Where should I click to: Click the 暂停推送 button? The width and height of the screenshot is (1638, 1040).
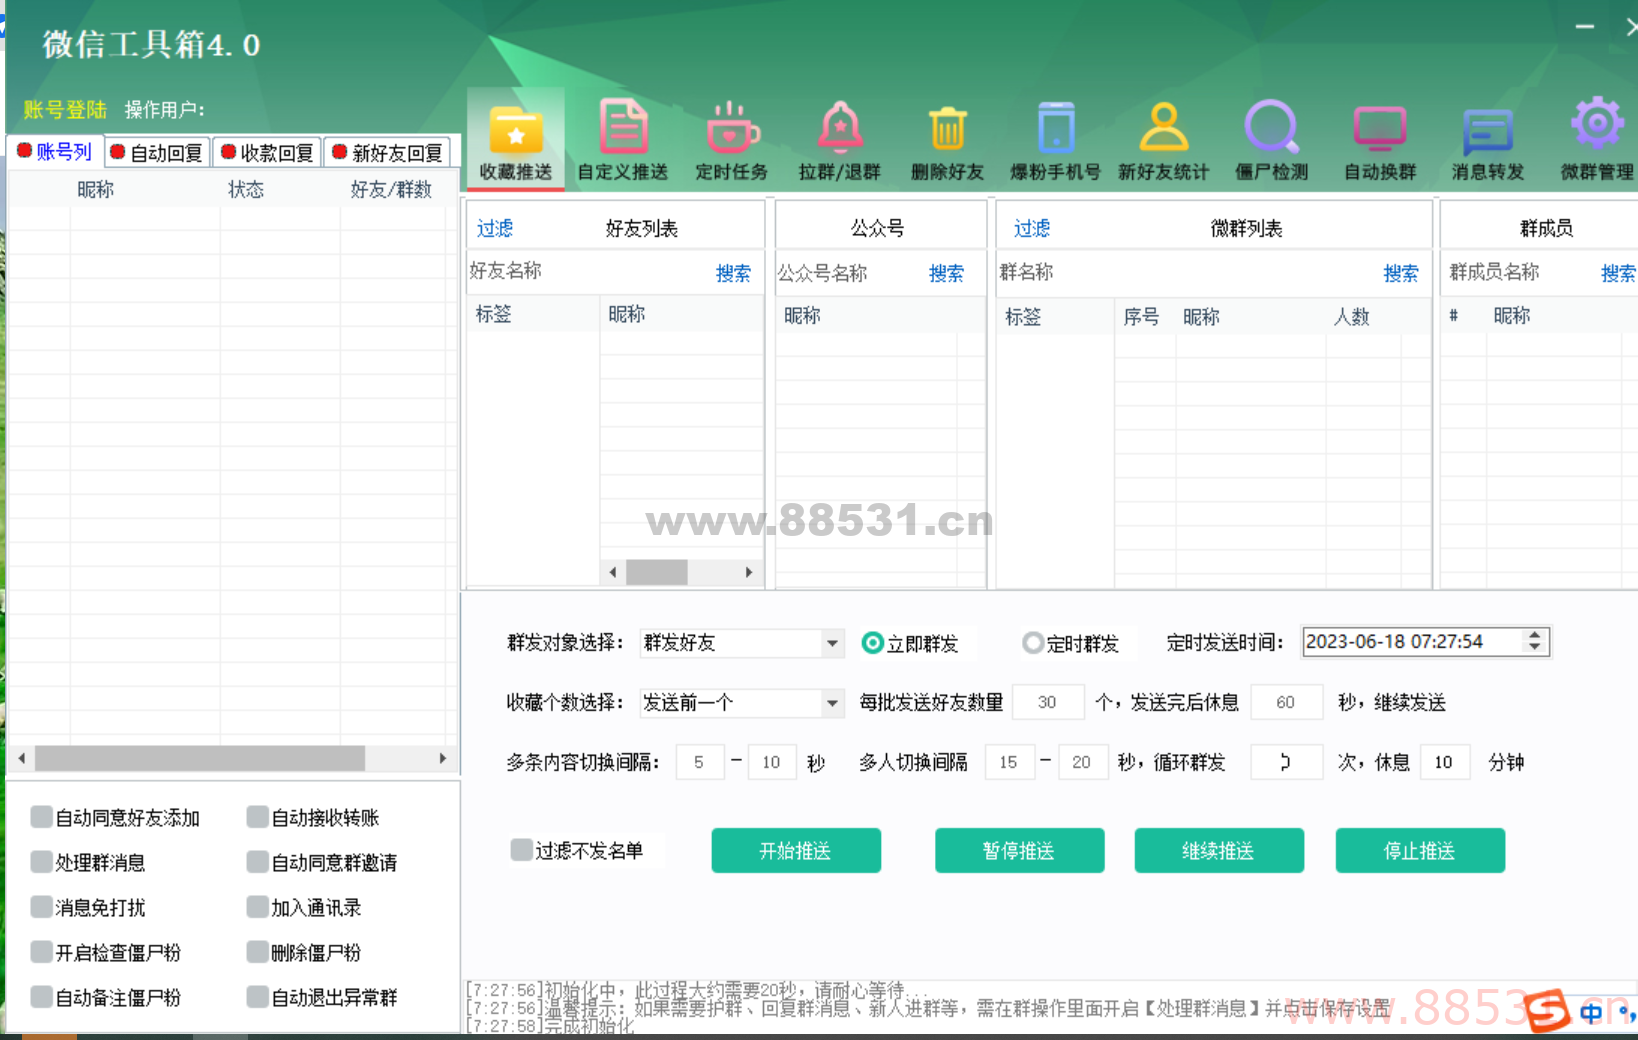[x=1019, y=851]
